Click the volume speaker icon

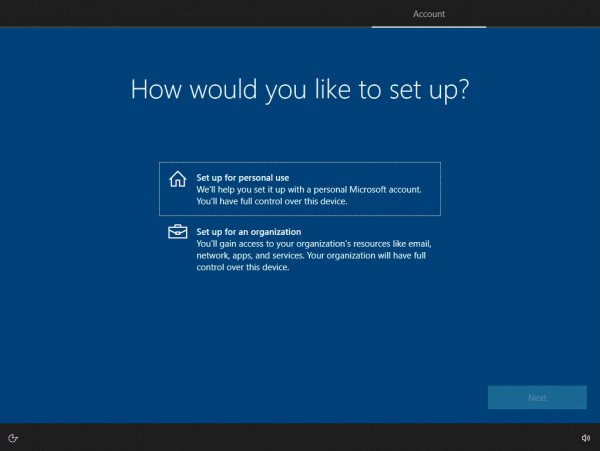coord(585,438)
